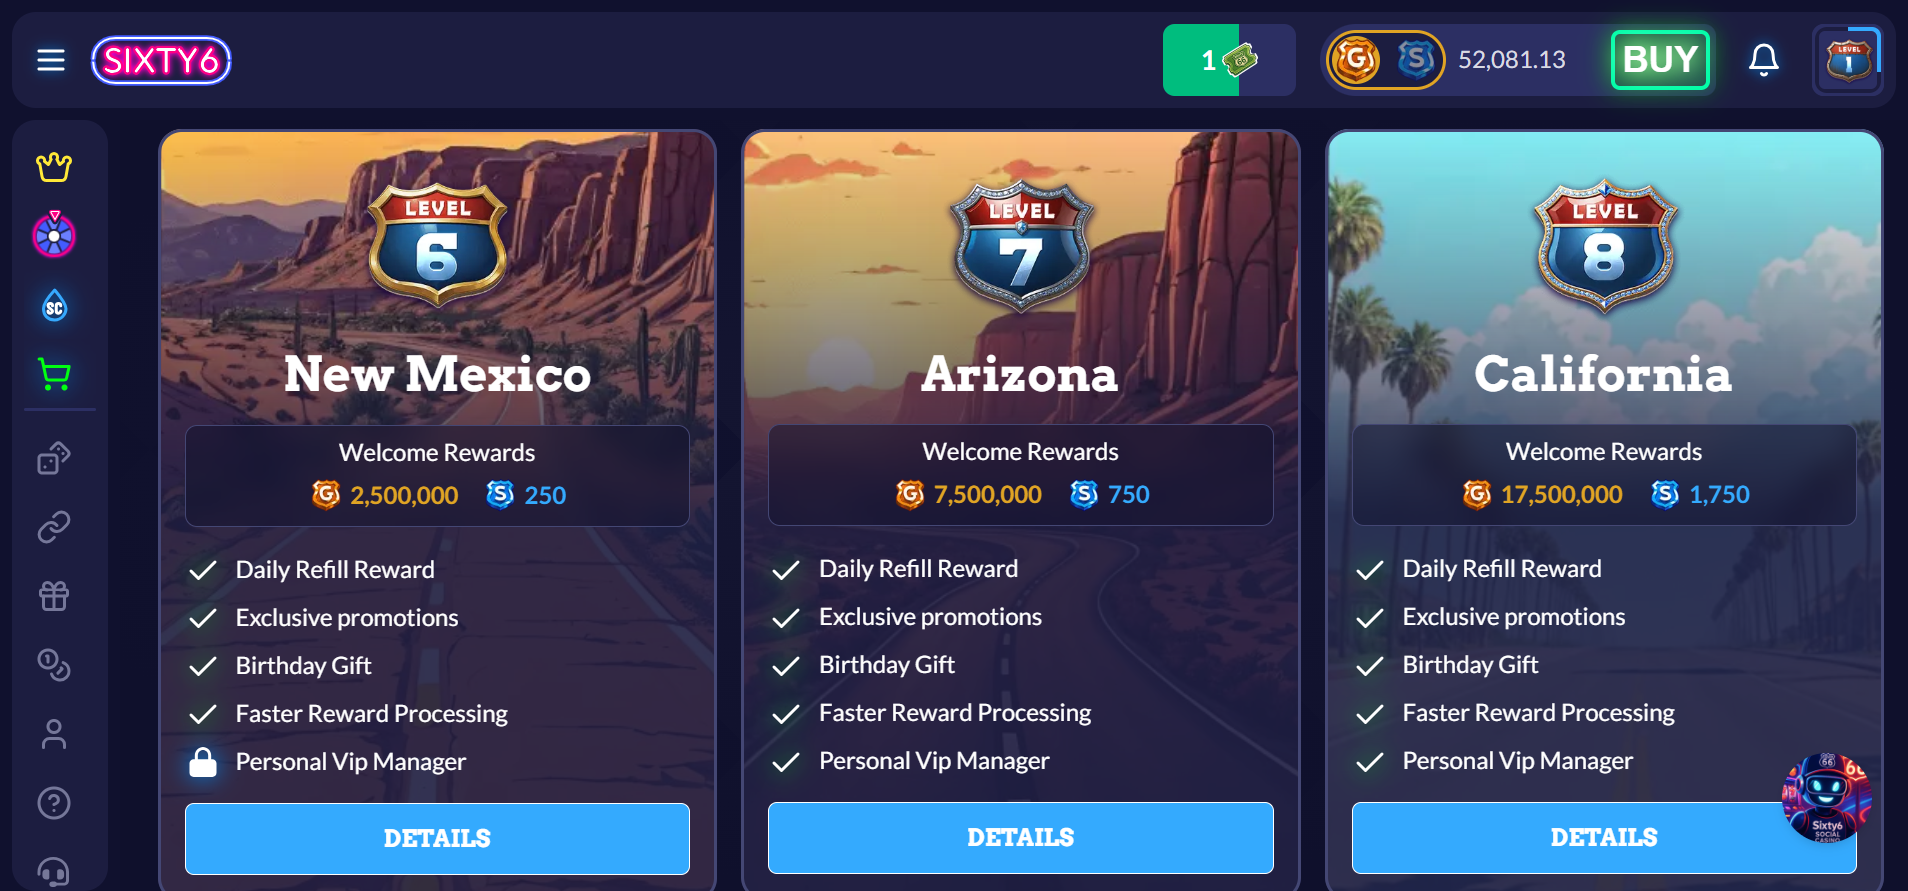Open the Level 1 profile badge

click(x=1848, y=60)
